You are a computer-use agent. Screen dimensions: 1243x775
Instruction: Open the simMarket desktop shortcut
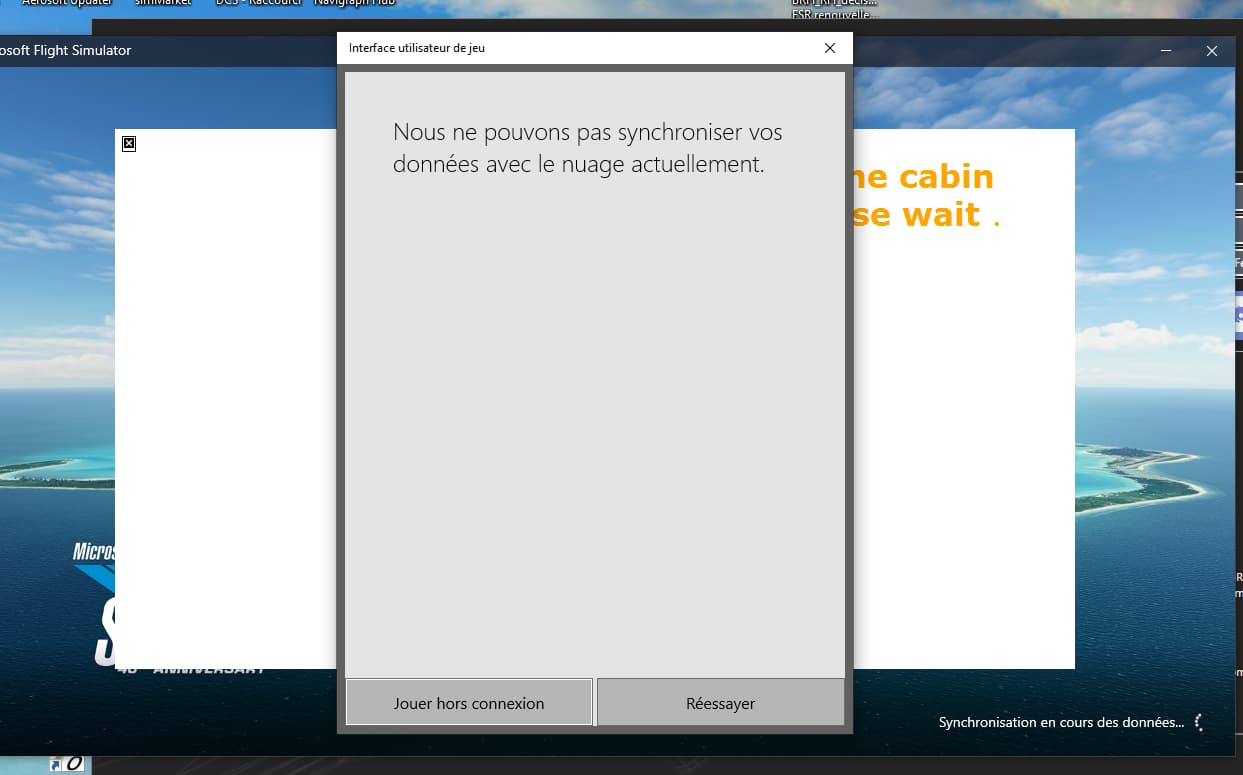163,3
